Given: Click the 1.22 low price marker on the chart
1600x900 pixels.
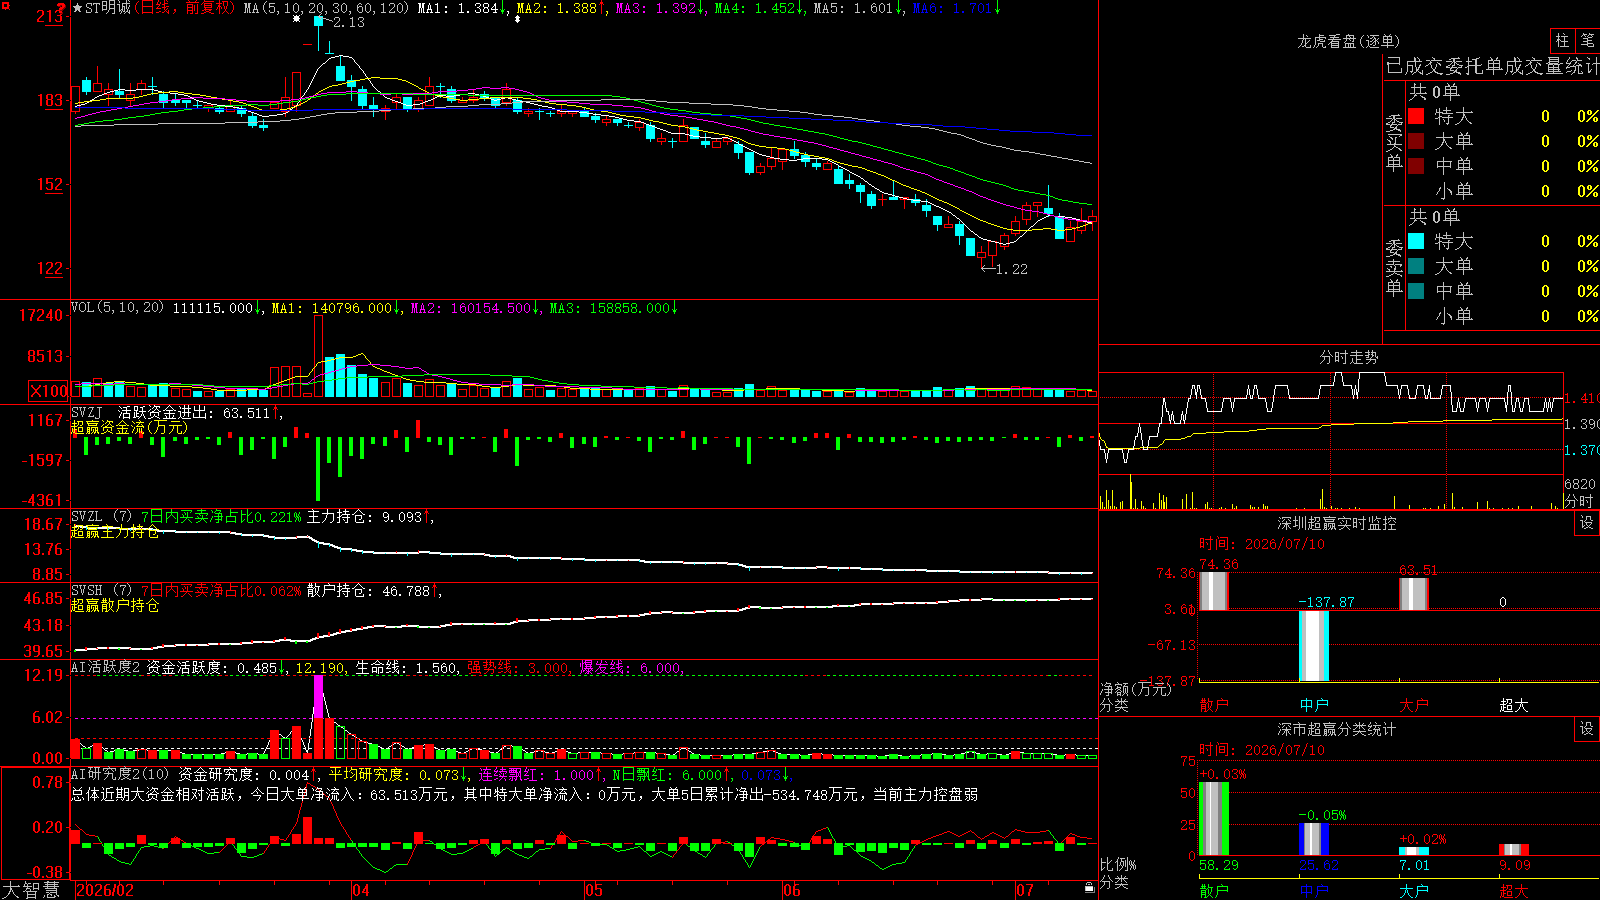Looking at the screenshot, I should tap(1012, 269).
